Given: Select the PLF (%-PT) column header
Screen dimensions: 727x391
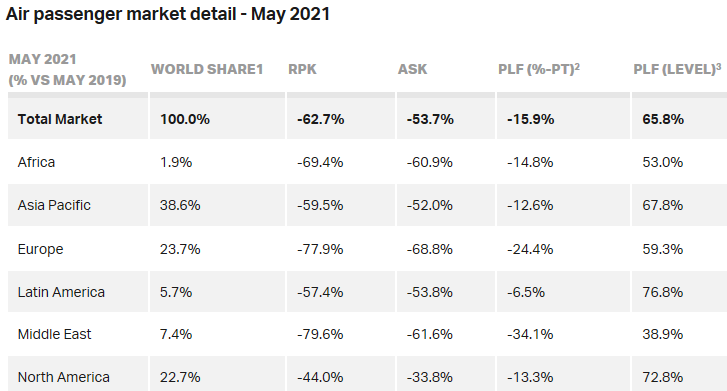Looking at the screenshot, I should coord(539,69).
